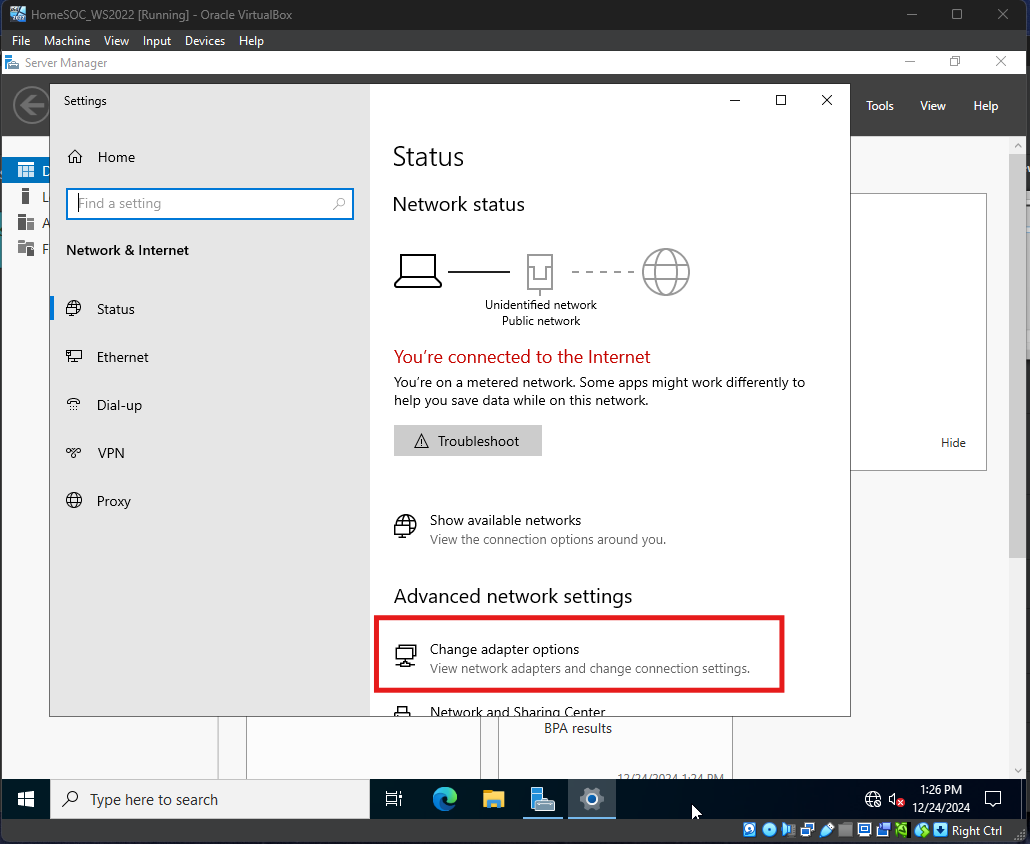Screen dimensions: 1030x844
Task: Open the Ethernet settings page
Action: tap(122, 357)
